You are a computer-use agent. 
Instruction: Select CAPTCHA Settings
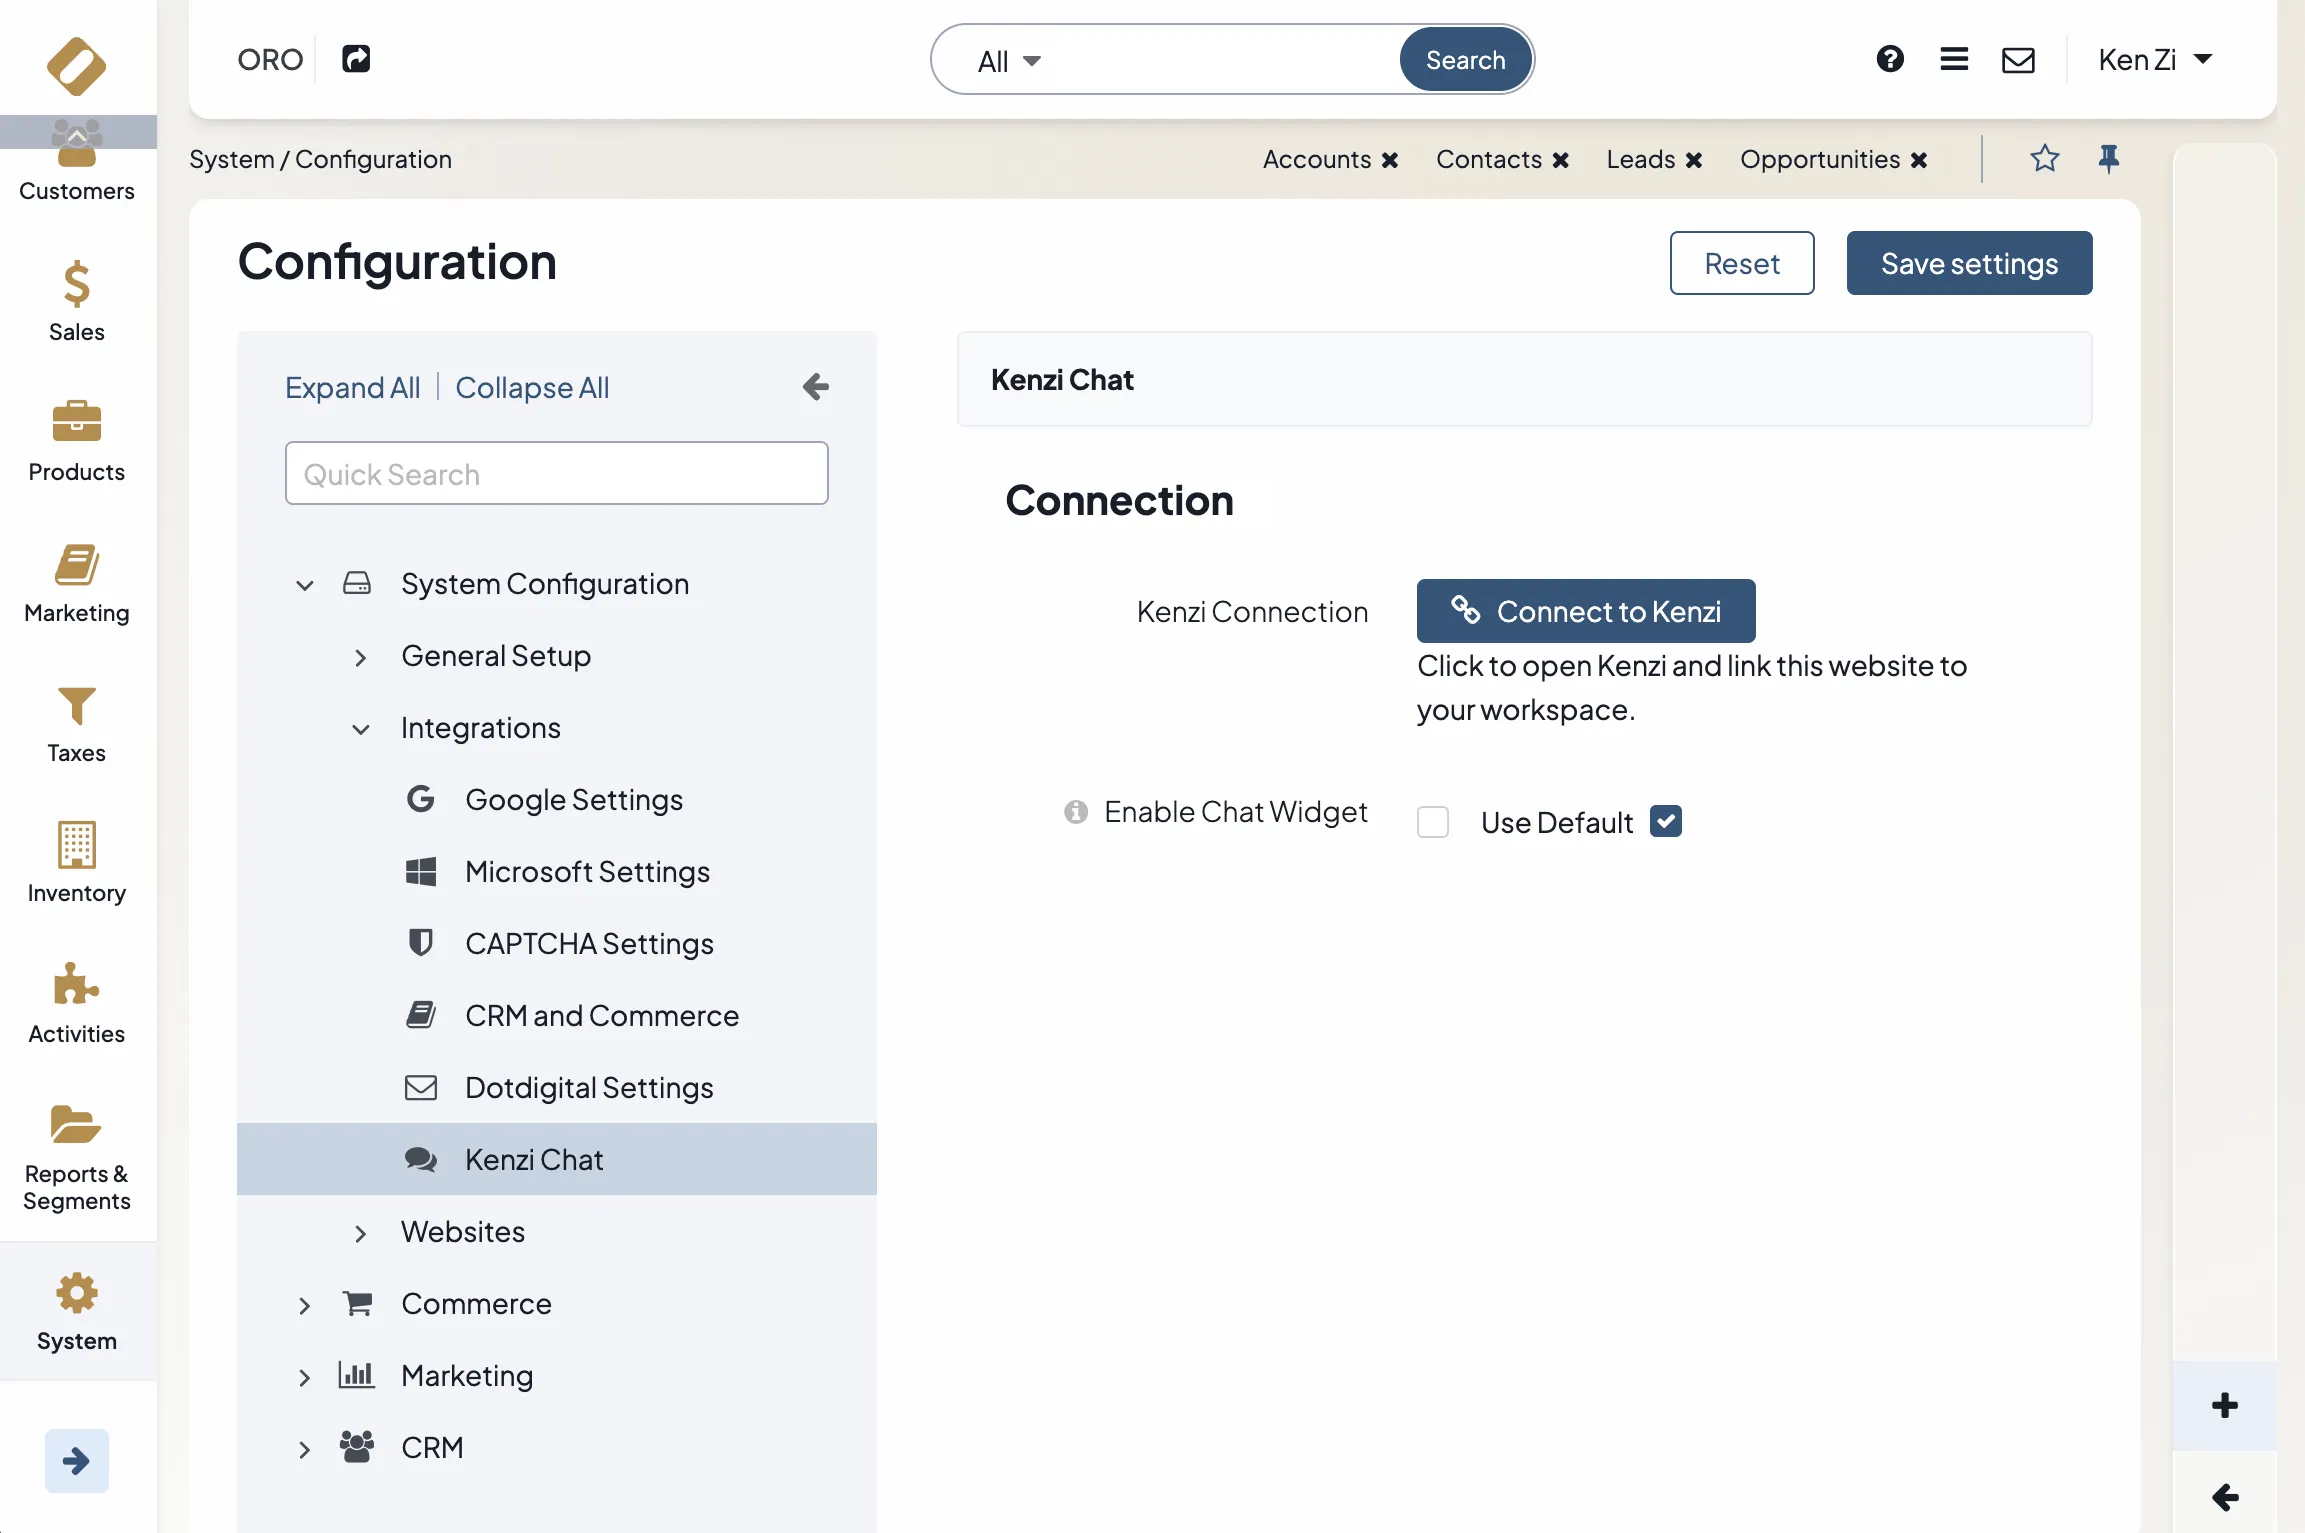pos(590,944)
